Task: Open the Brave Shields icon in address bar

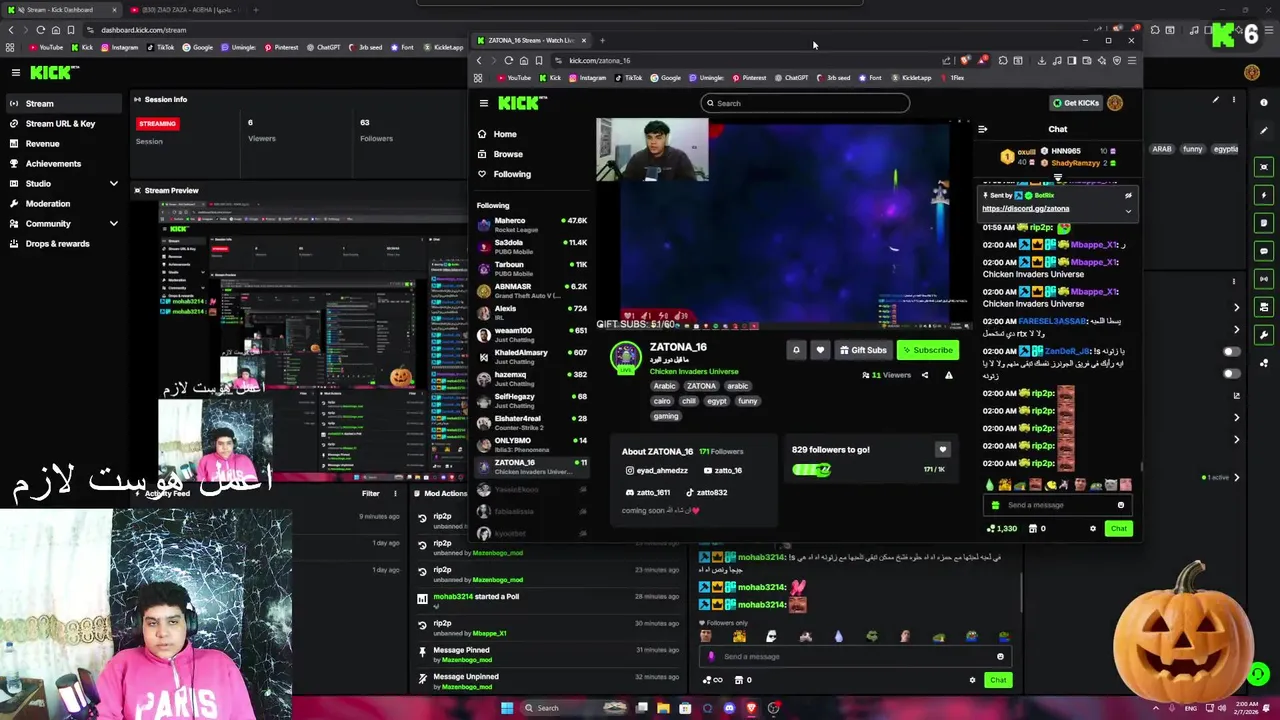Action: coord(964,60)
